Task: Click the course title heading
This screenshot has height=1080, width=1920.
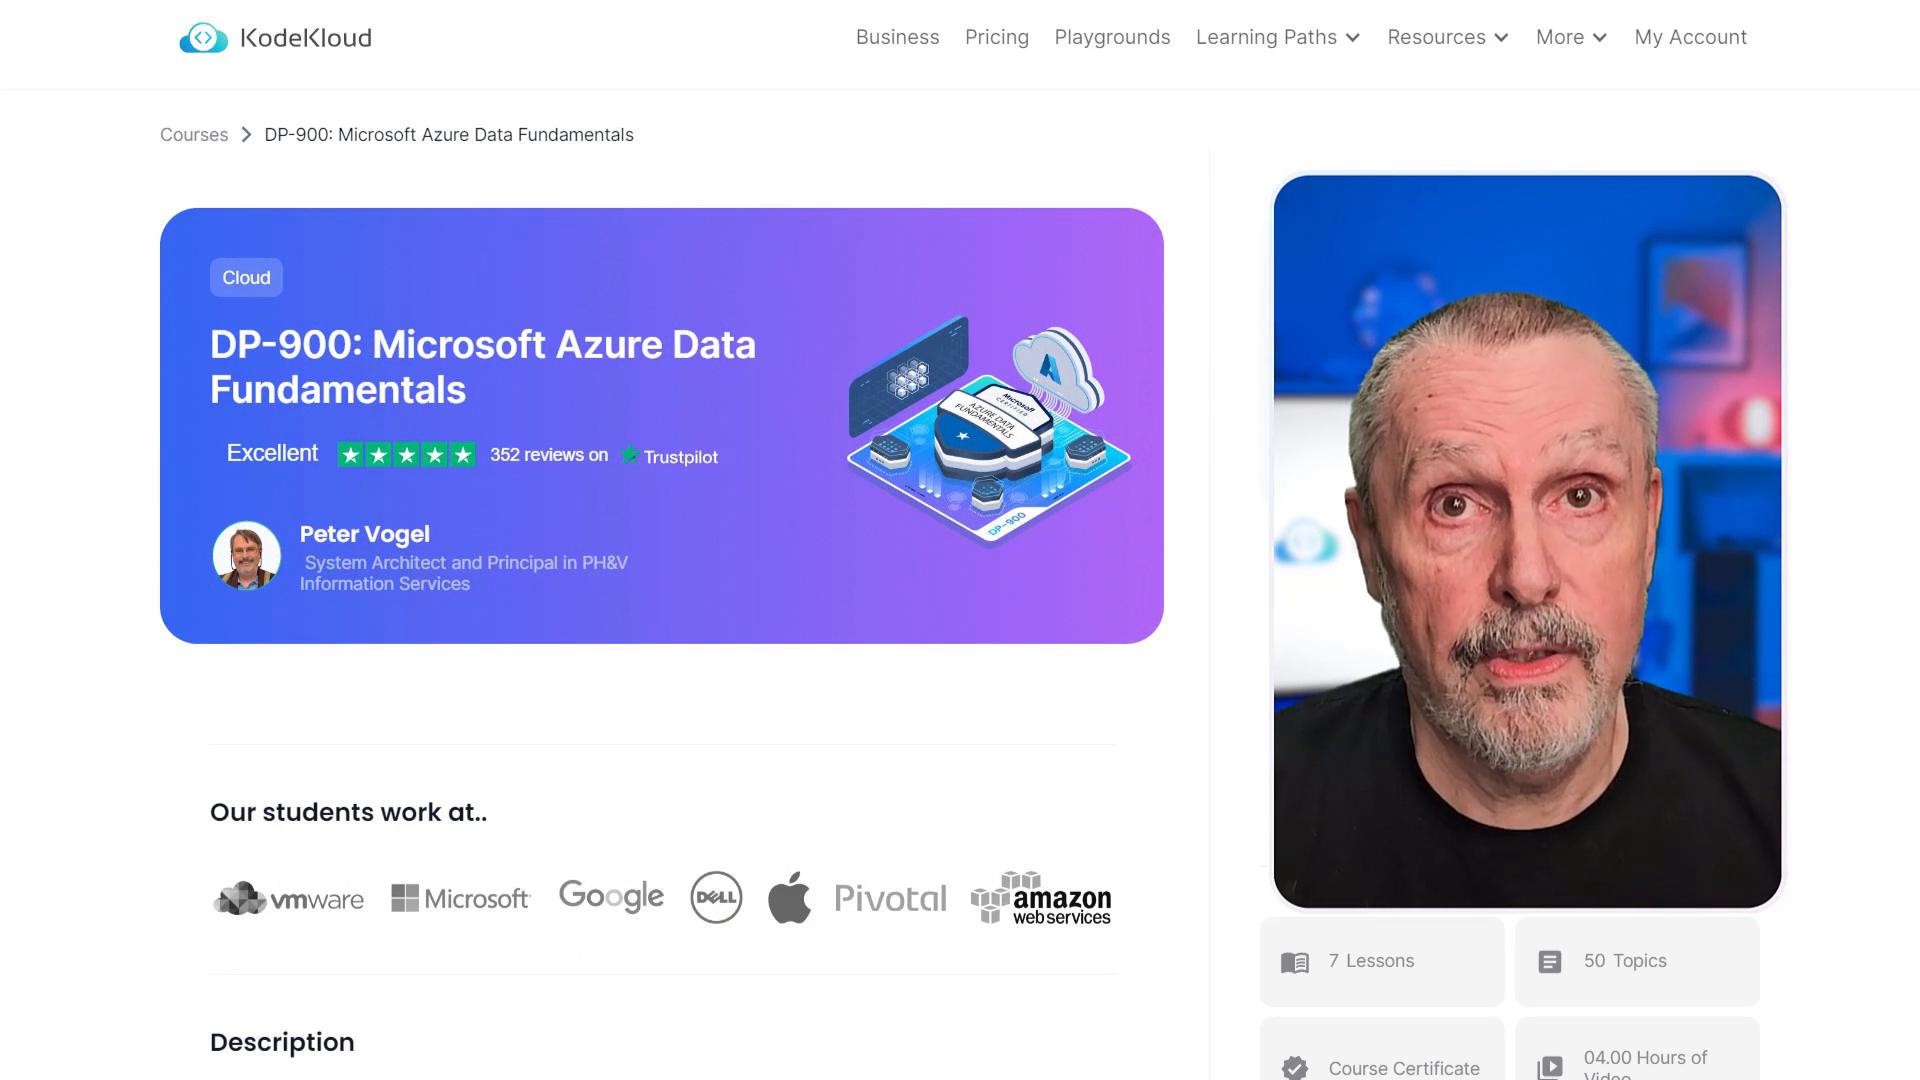Action: pyautogui.click(x=483, y=367)
